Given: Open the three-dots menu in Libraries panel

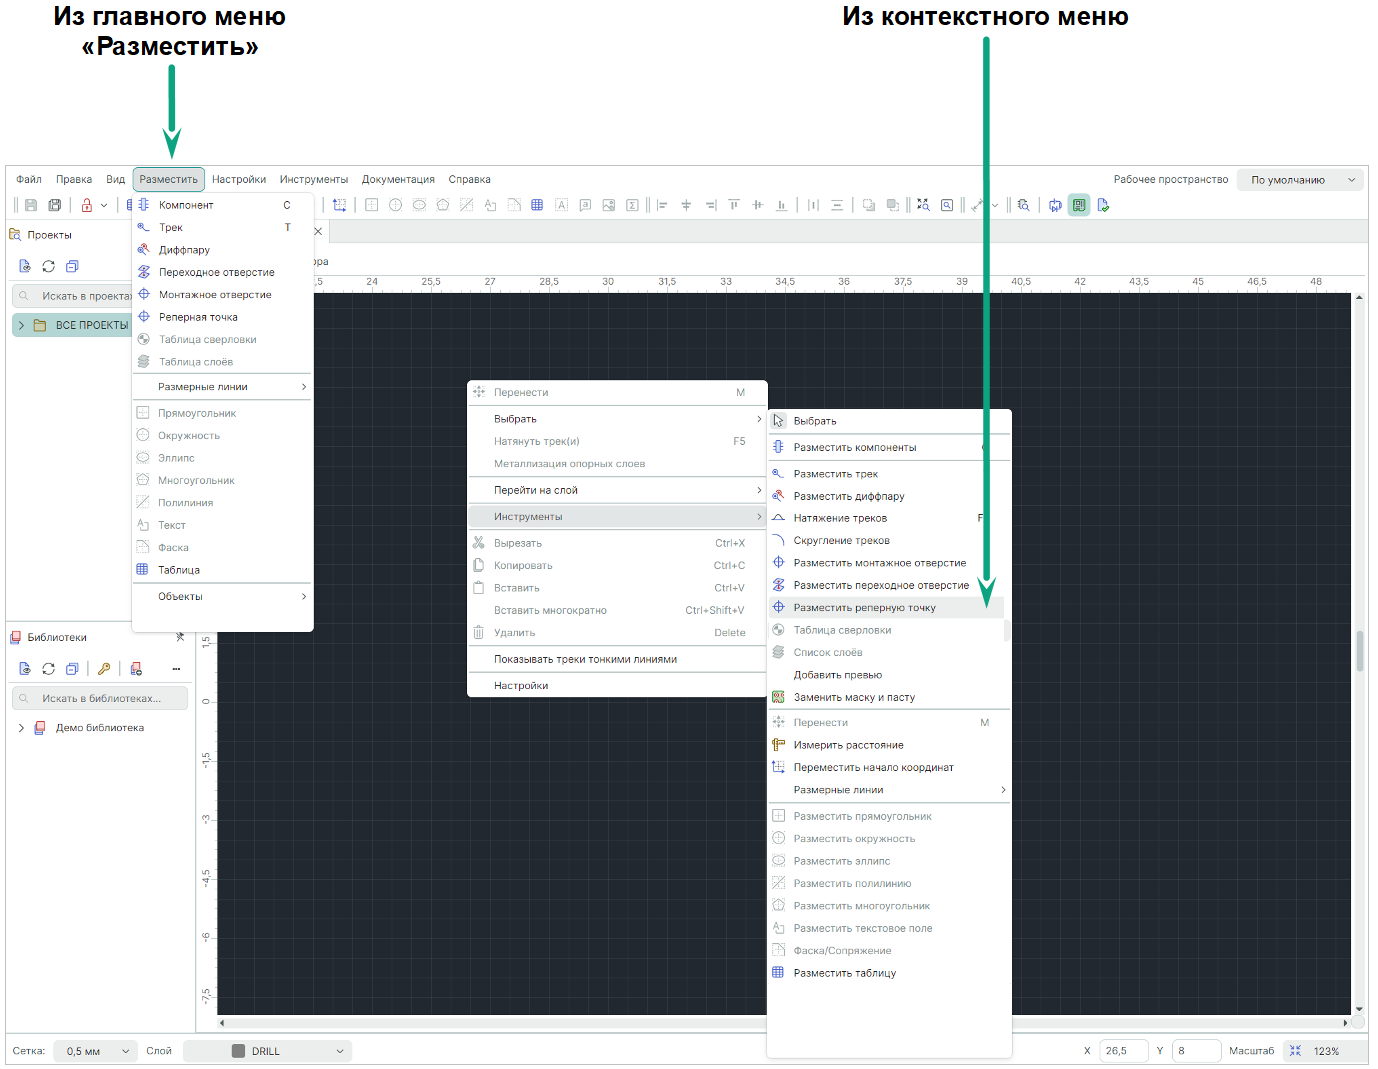Looking at the screenshot, I should pos(176,668).
